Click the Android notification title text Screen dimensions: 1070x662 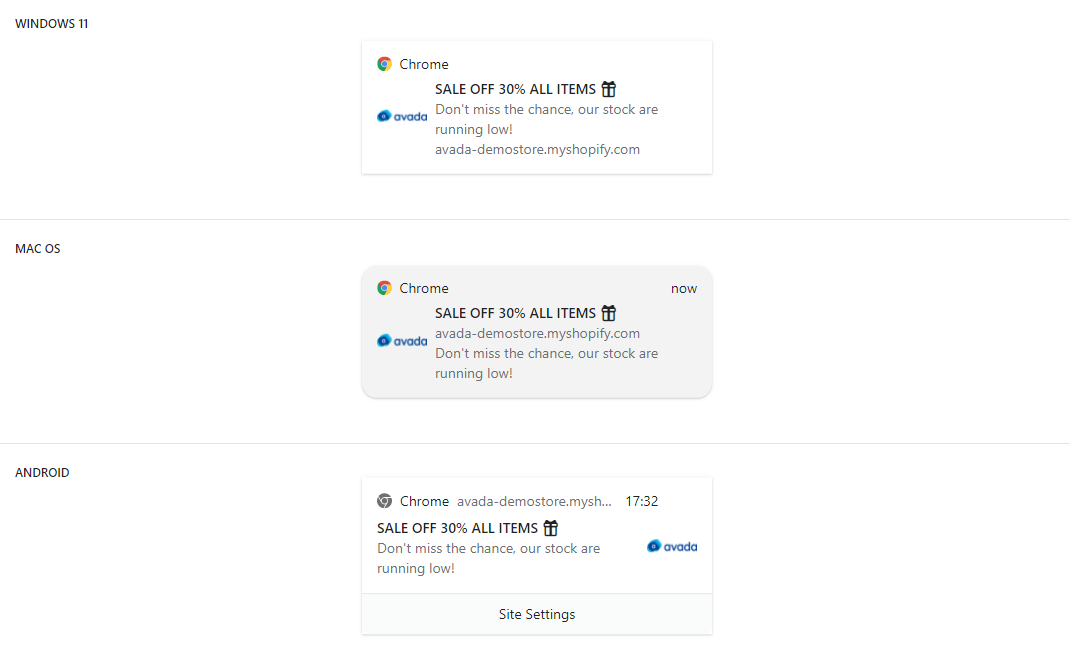tap(457, 528)
